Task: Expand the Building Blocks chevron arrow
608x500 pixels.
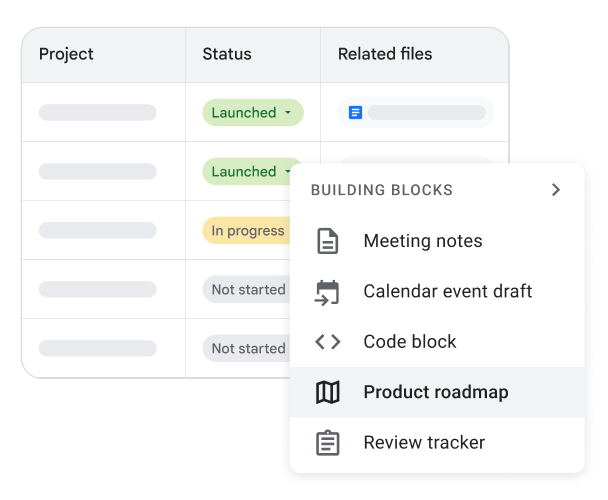Action: [556, 190]
